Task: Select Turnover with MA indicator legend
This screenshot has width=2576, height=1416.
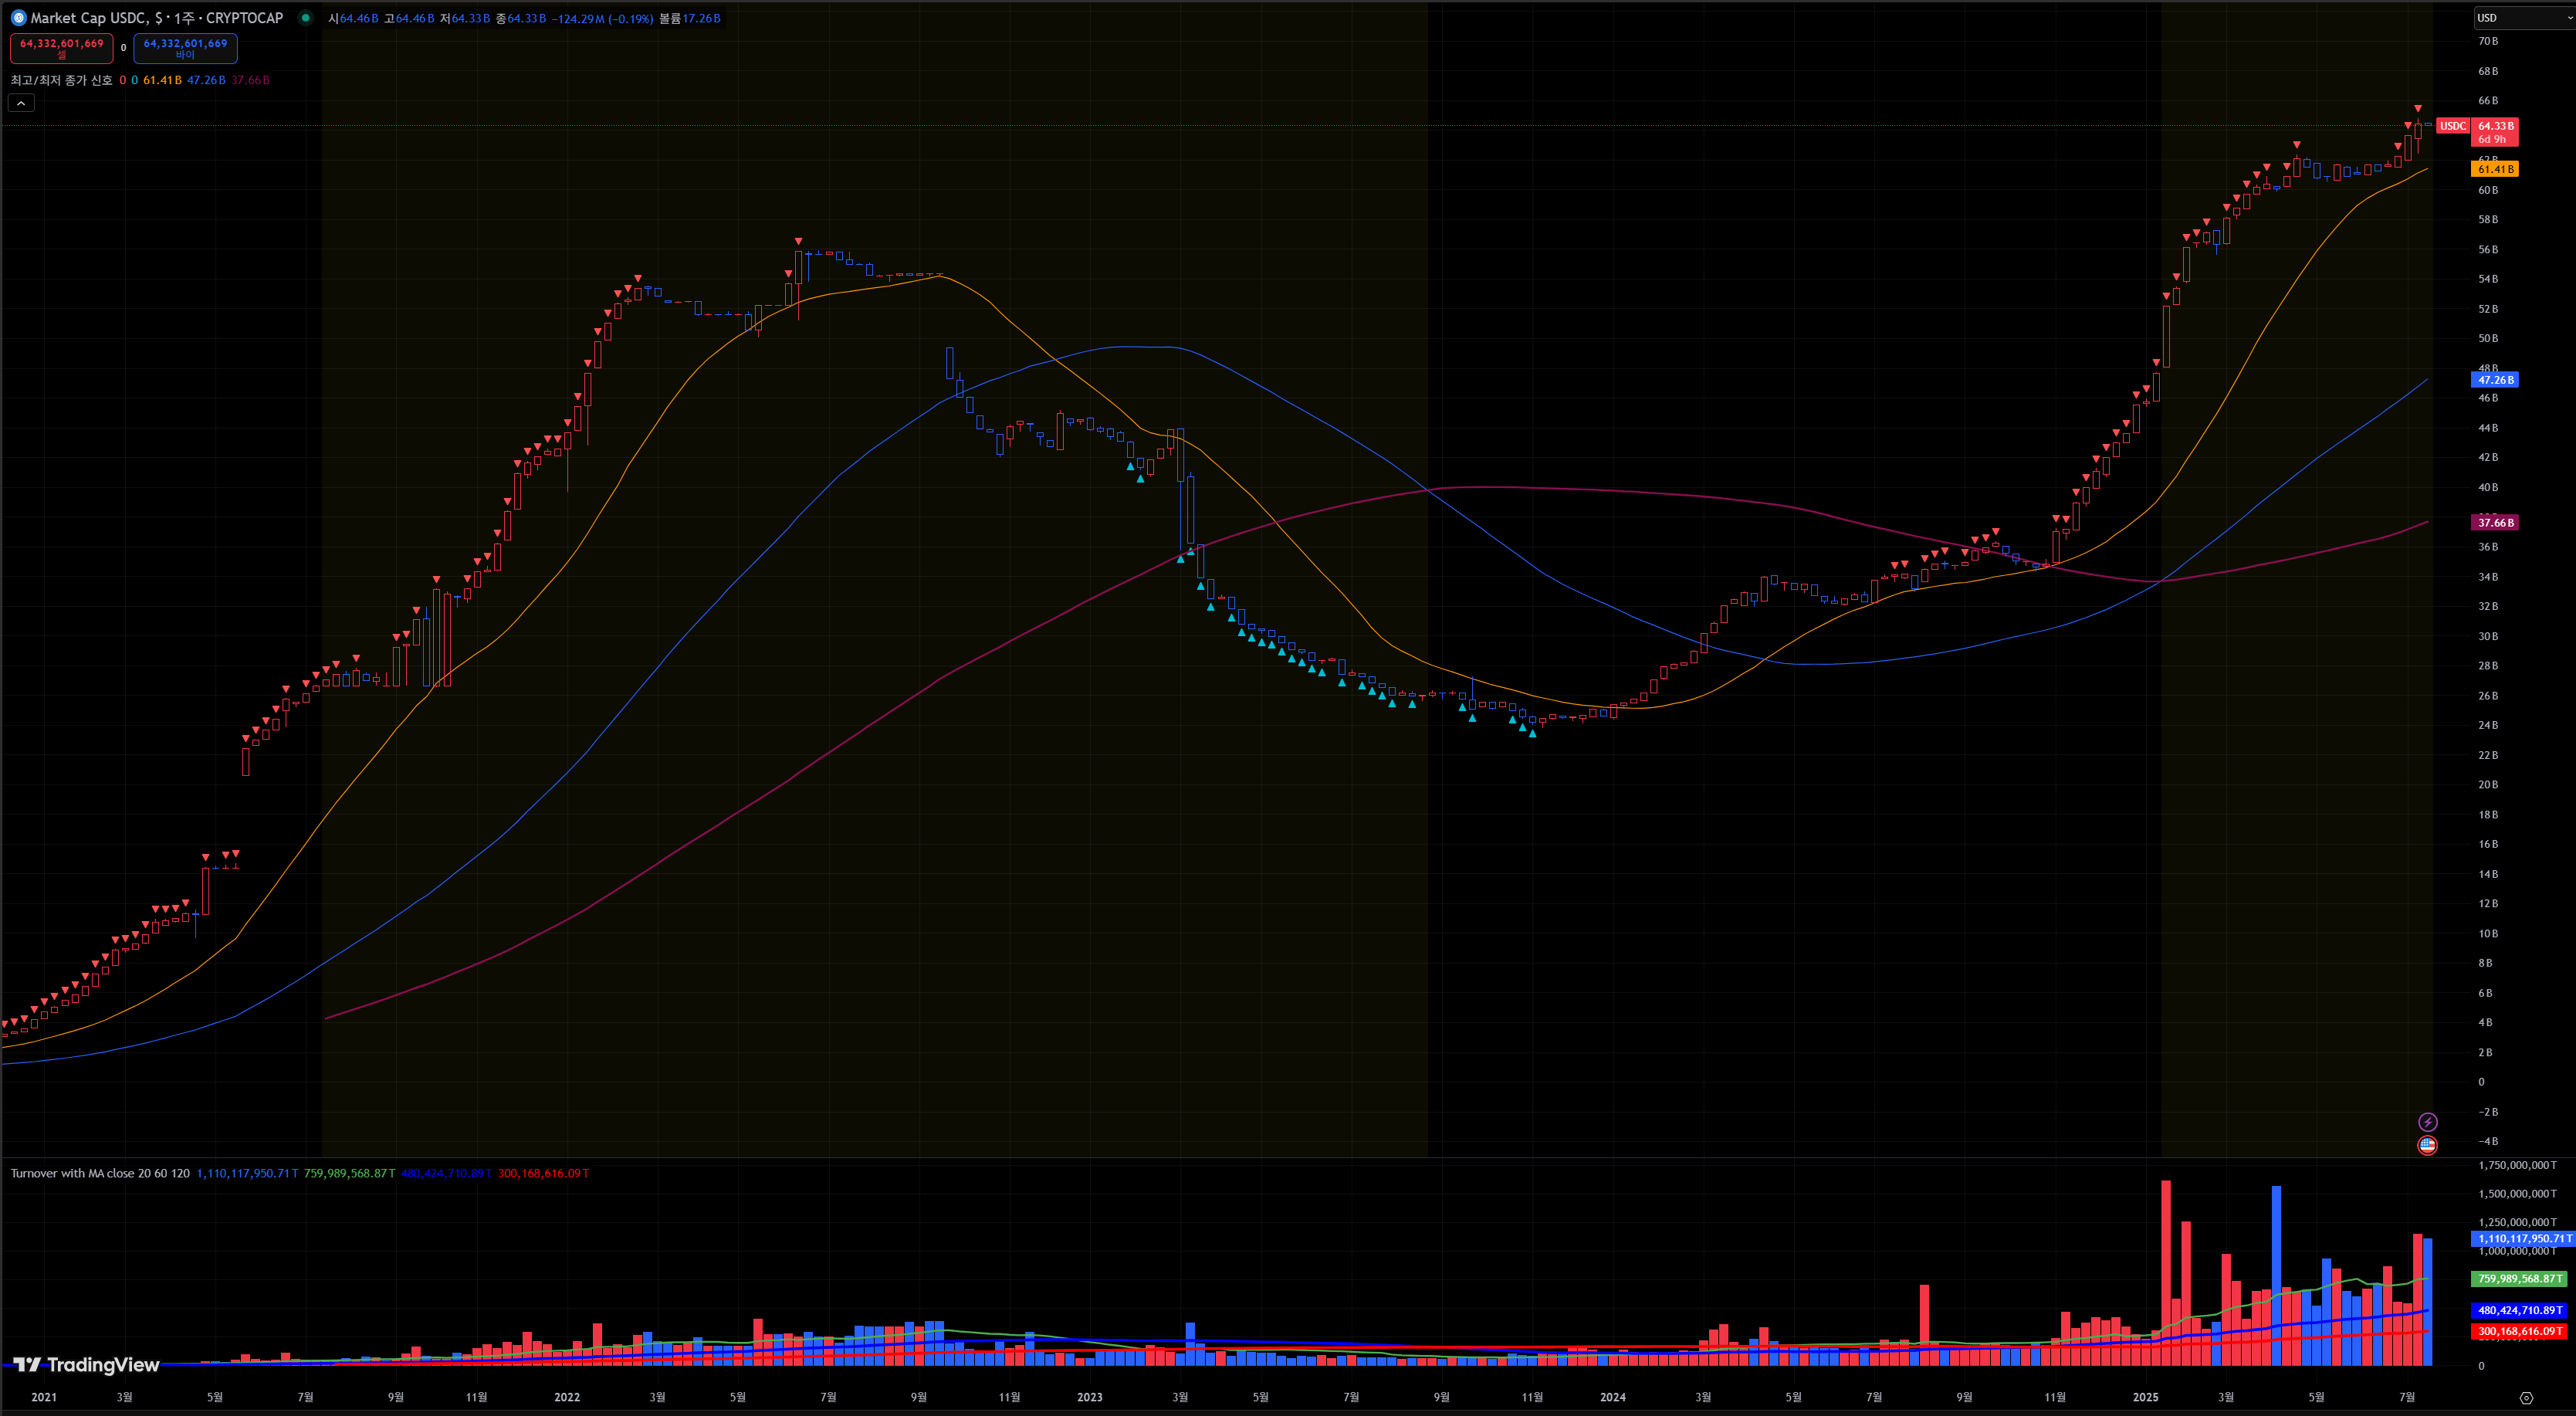Action: 100,1173
